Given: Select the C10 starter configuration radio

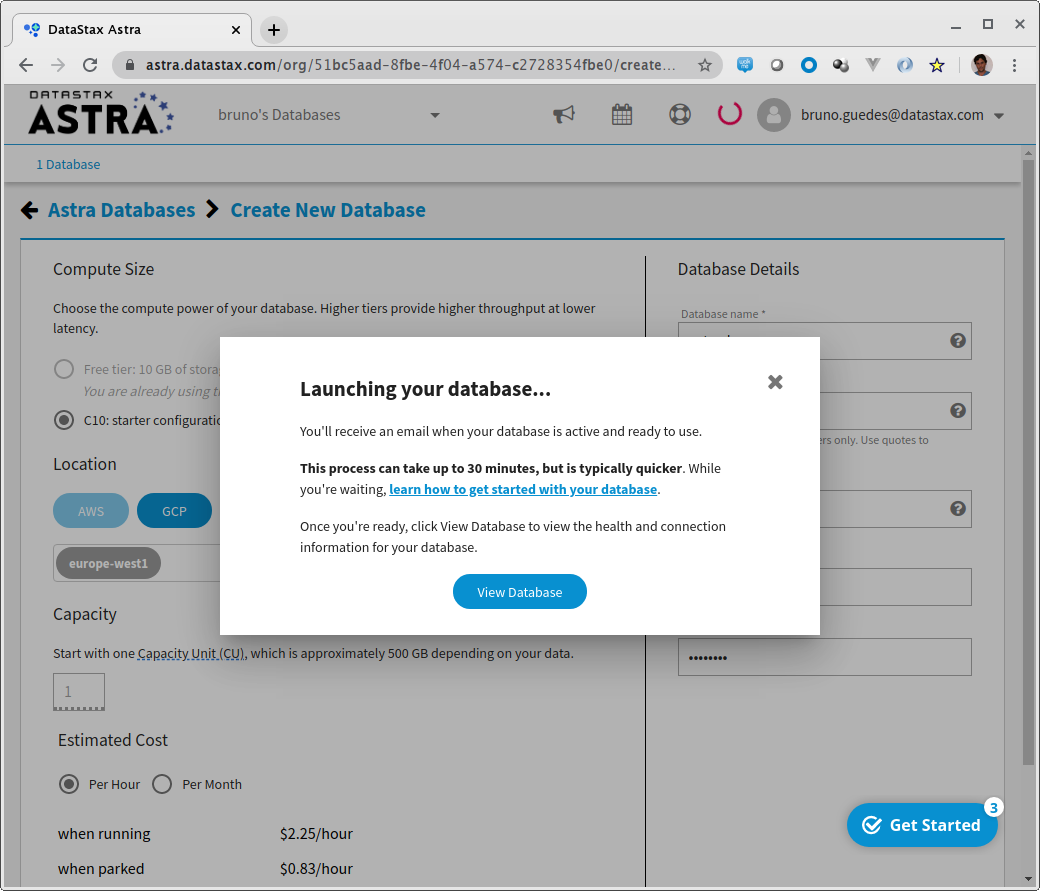Looking at the screenshot, I should point(64,420).
